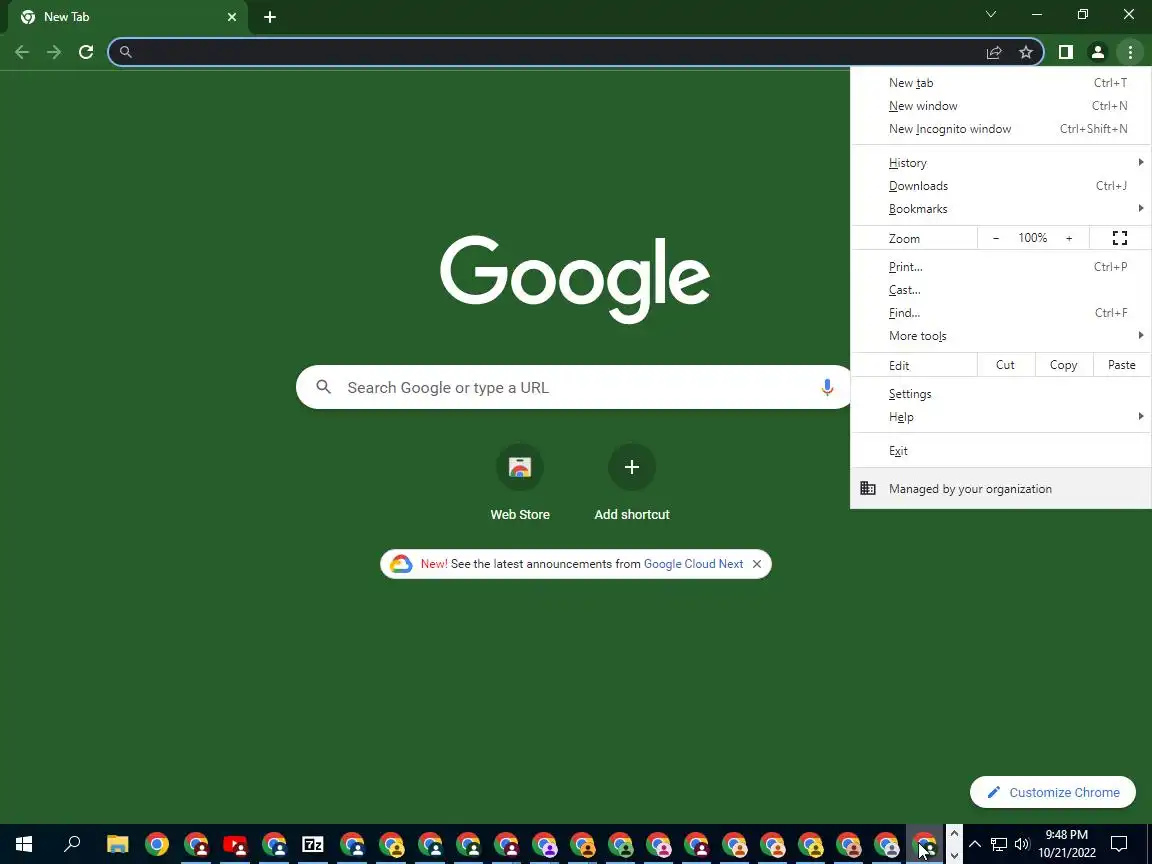
Task: Focus the Google search box
Action: (574, 387)
